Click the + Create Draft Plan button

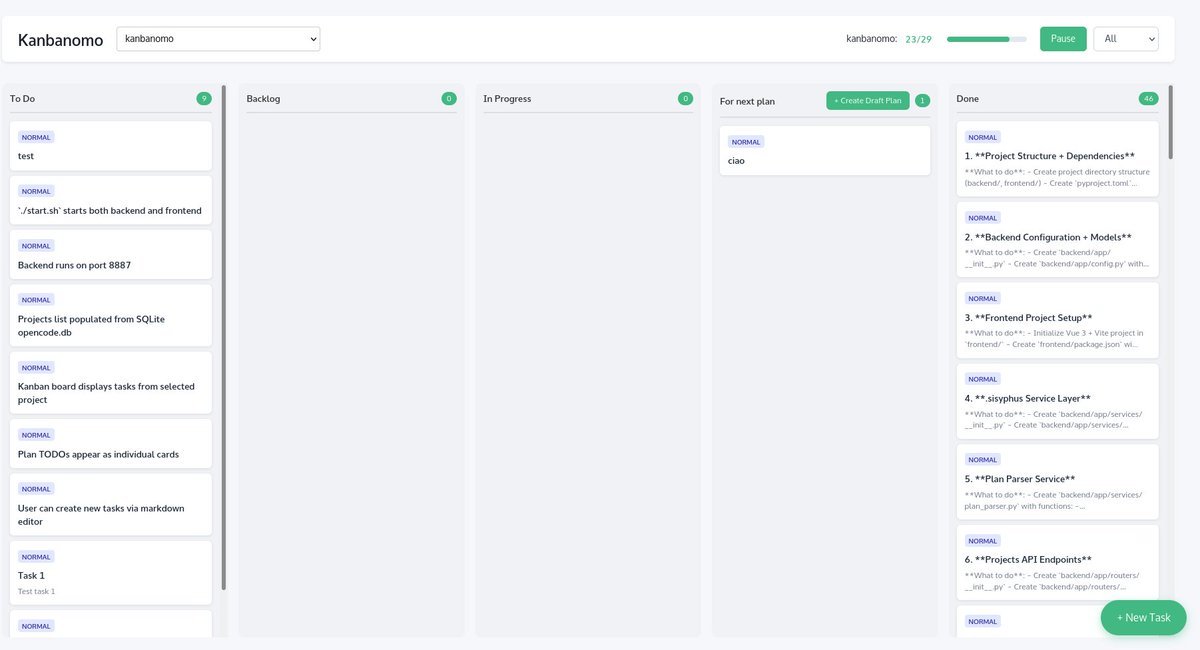pos(868,100)
